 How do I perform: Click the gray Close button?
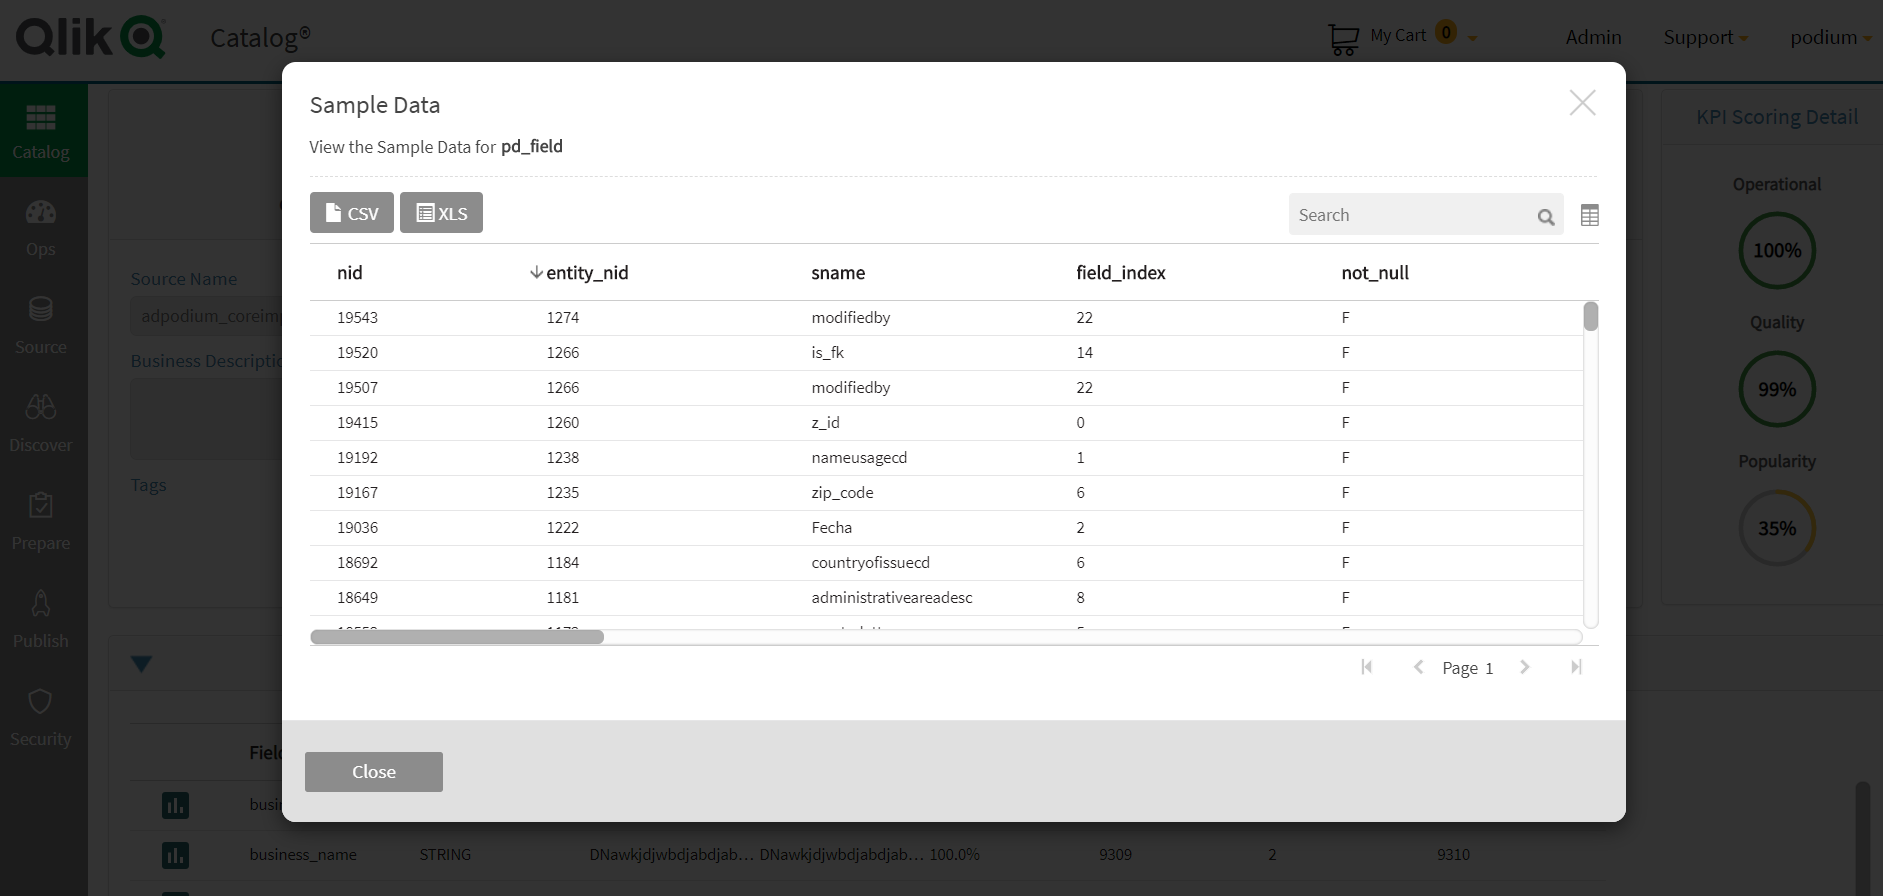pos(373,772)
